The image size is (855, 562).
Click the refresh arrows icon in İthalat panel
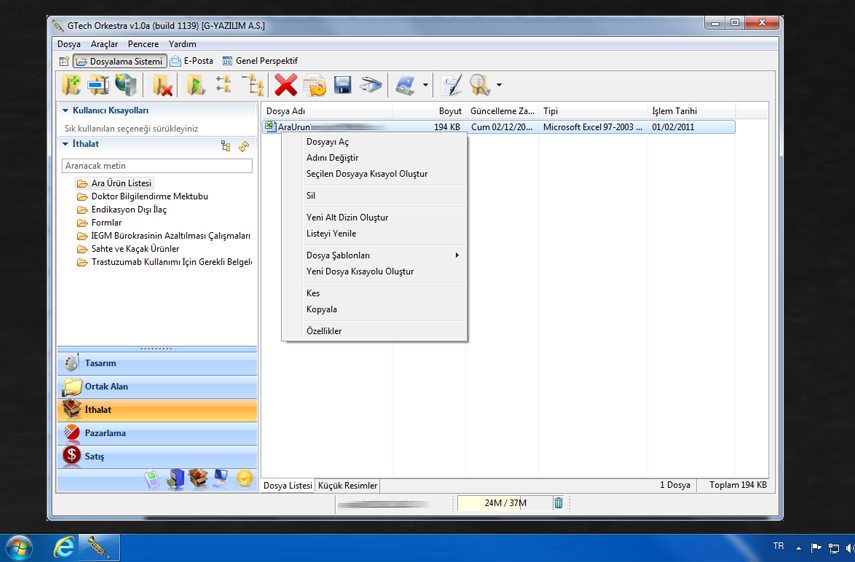tap(244, 146)
